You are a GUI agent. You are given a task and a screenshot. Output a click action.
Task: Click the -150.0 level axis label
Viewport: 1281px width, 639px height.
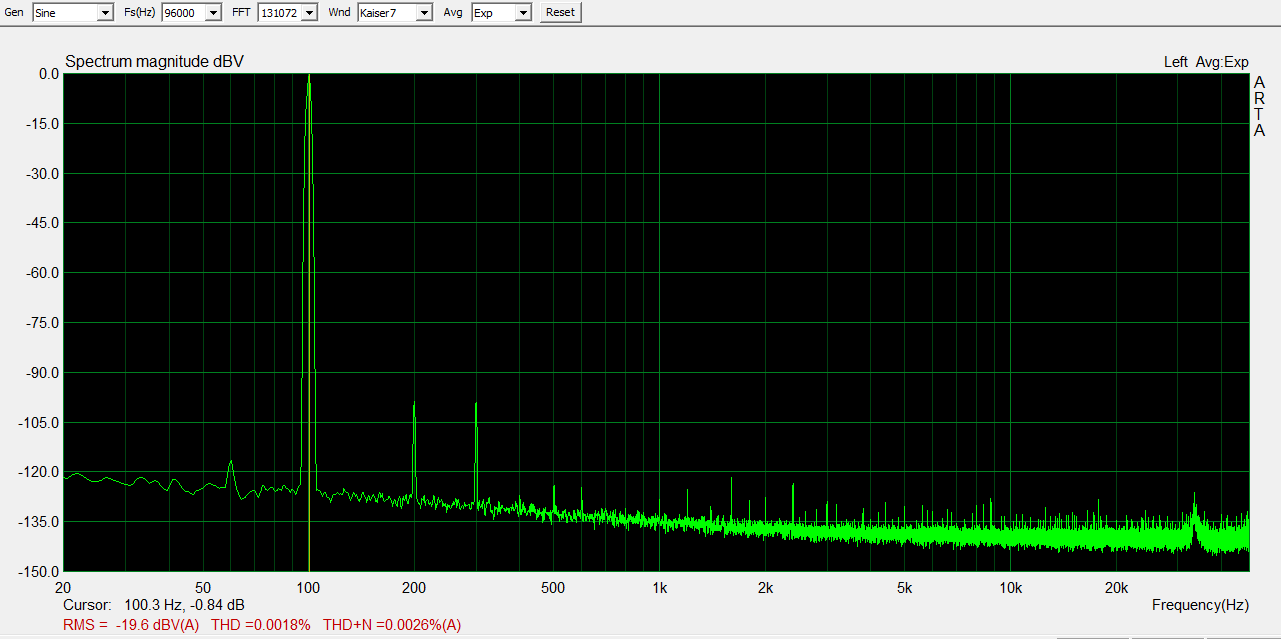(38, 572)
